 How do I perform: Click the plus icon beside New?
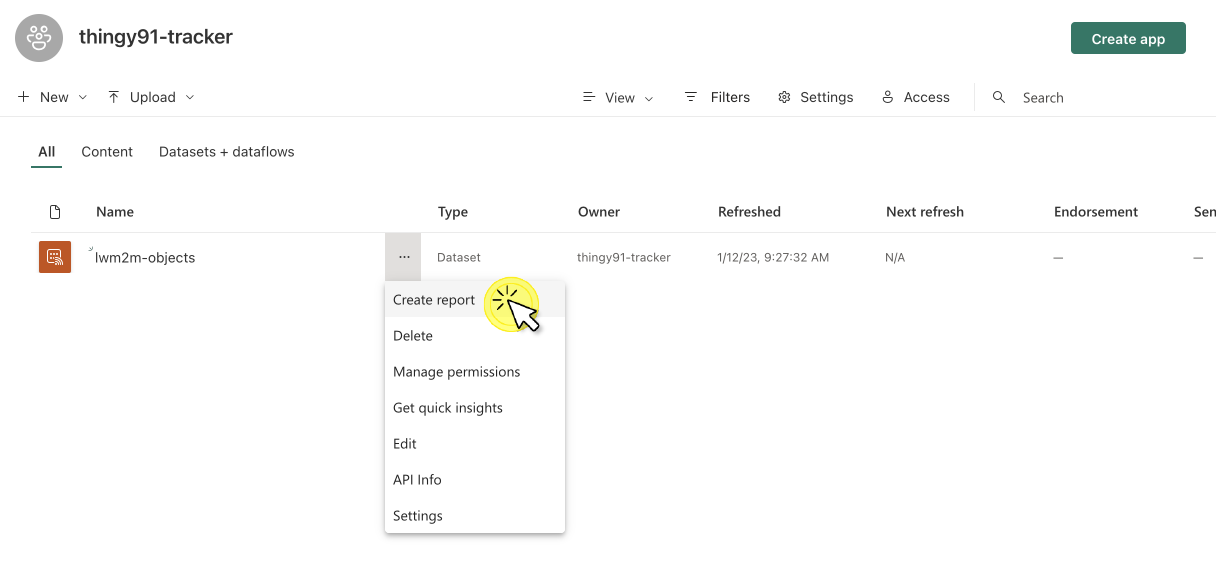coord(23,97)
